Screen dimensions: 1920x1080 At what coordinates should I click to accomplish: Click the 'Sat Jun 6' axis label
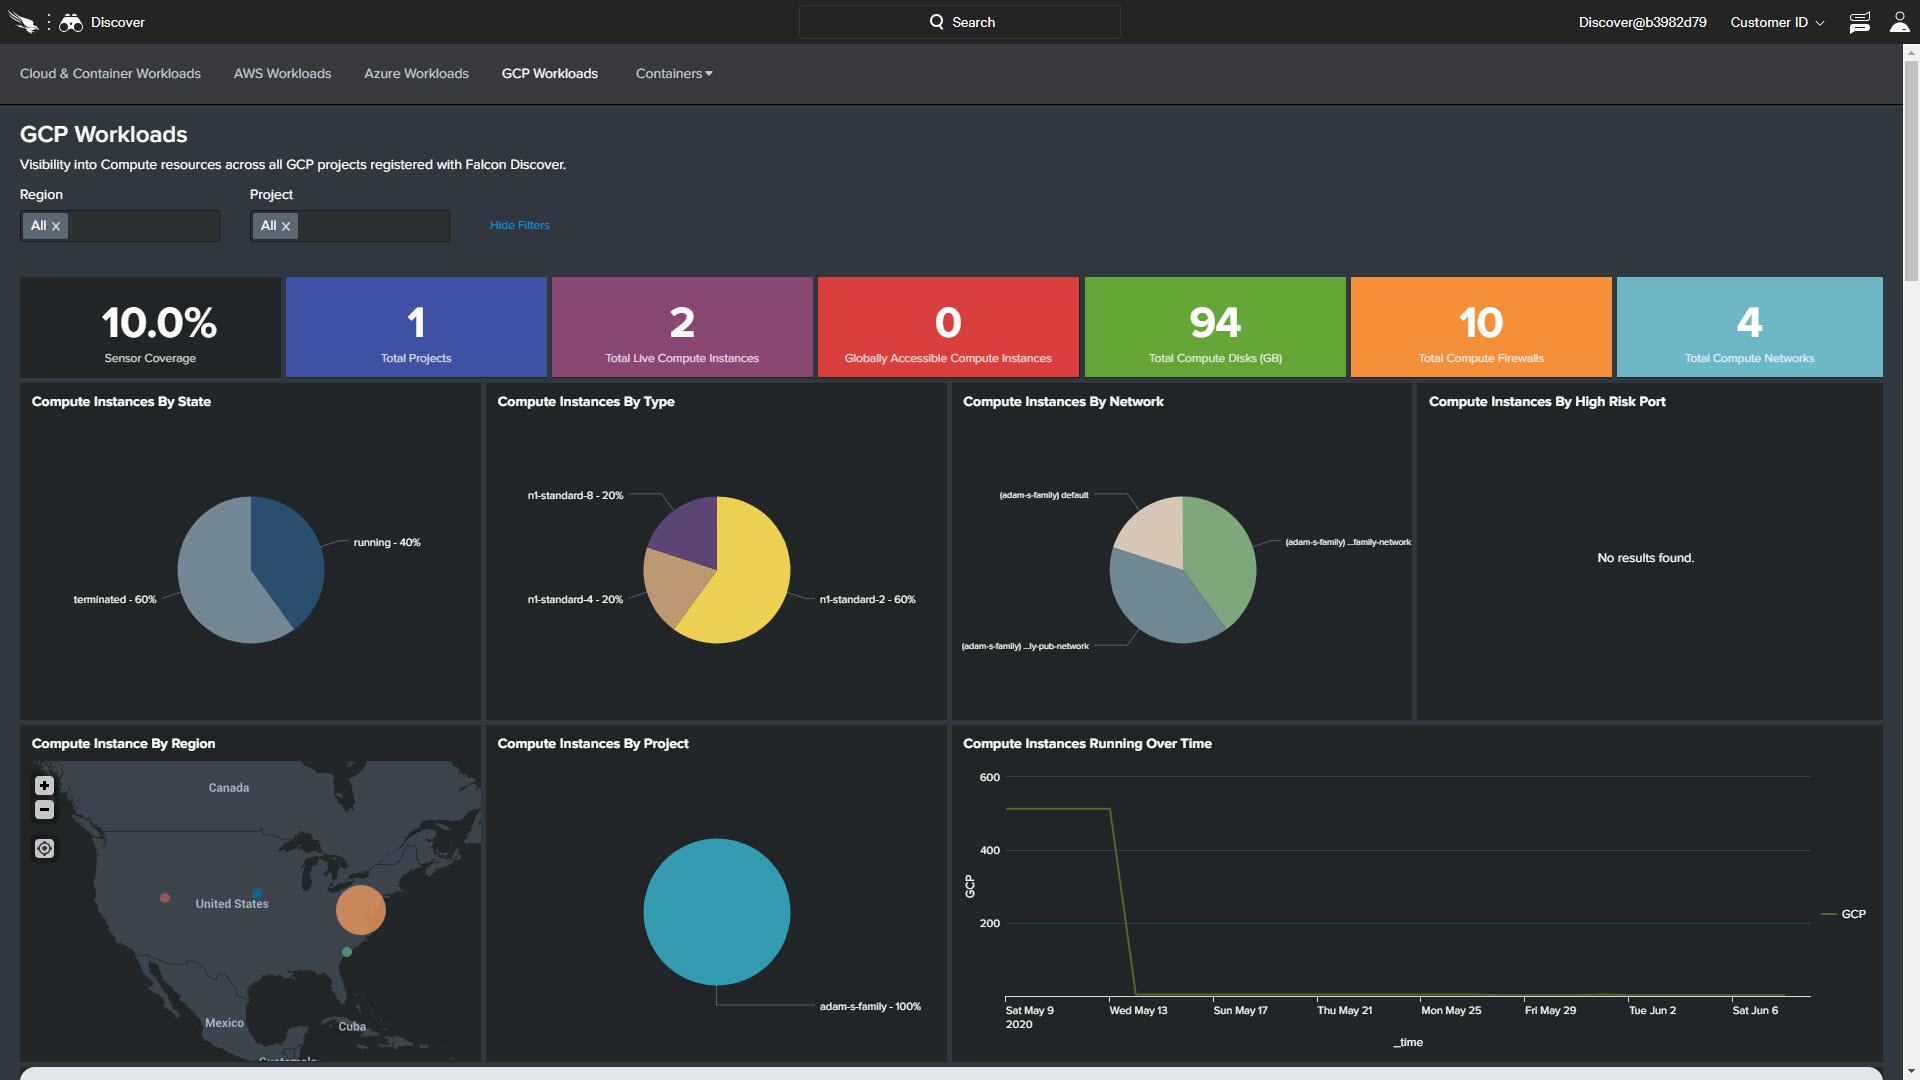[x=1755, y=1010]
